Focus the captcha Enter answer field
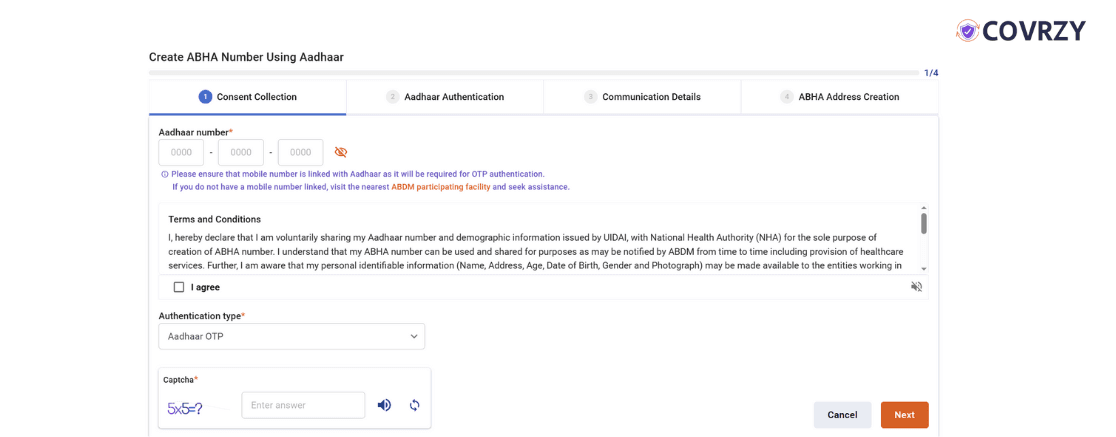Screen dimensions: 1116x437 (x=303, y=405)
